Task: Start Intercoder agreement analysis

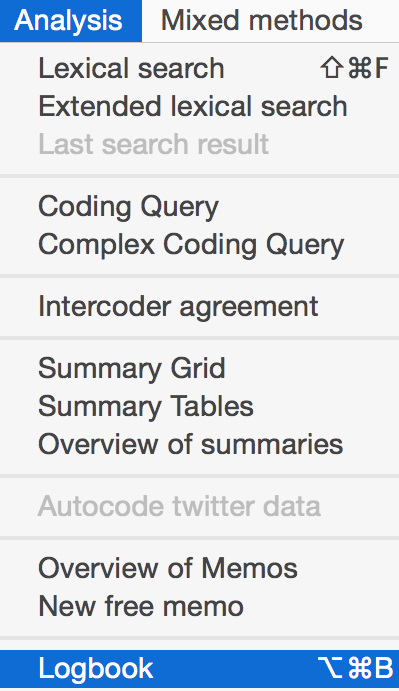Action: click(199, 306)
